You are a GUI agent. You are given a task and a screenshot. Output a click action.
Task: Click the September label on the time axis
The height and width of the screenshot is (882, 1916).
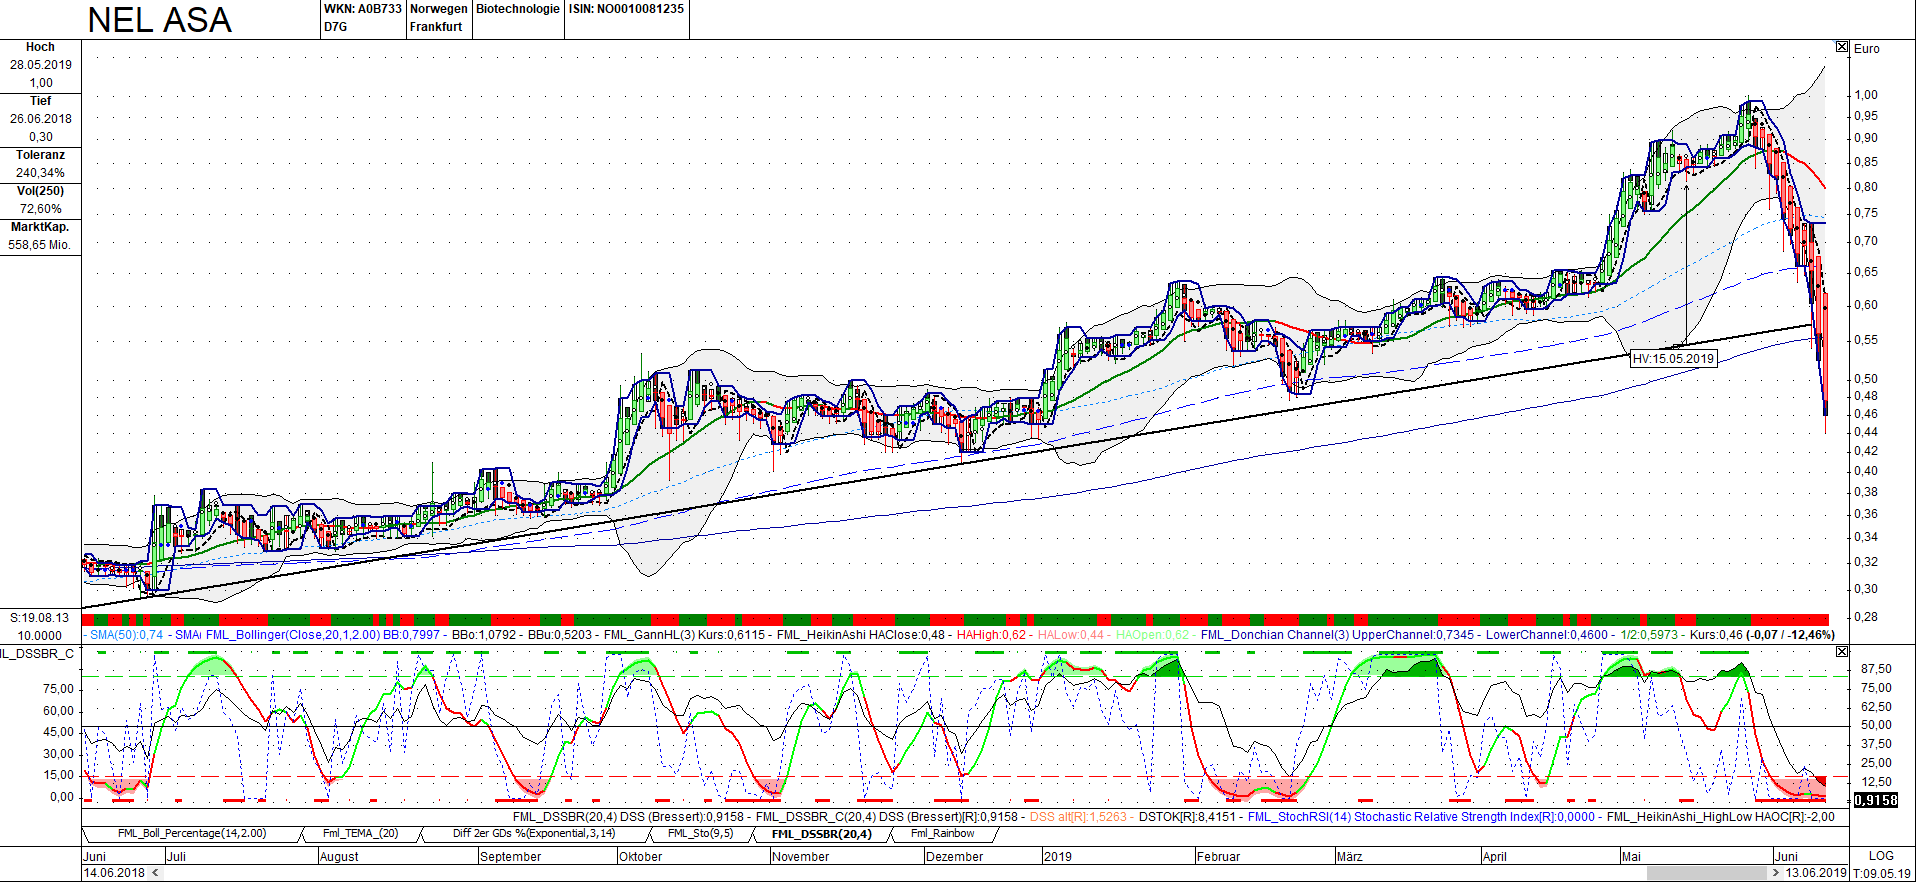(x=510, y=857)
